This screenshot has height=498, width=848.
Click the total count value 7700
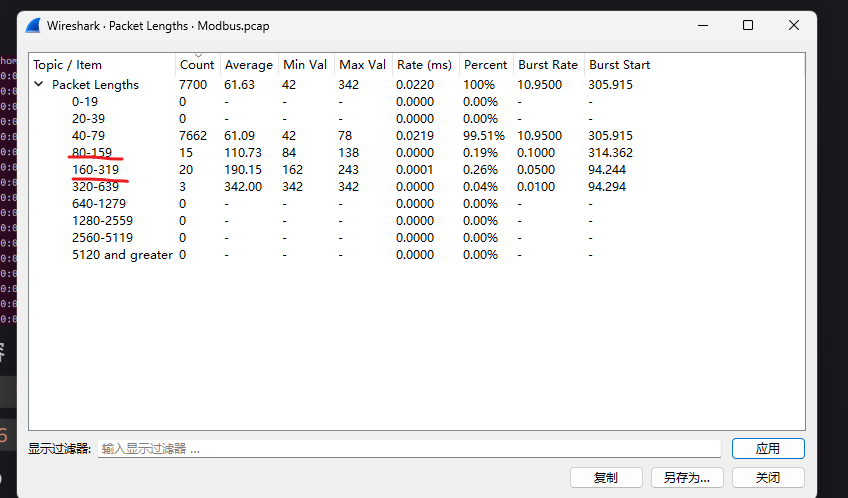coord(193,85)
